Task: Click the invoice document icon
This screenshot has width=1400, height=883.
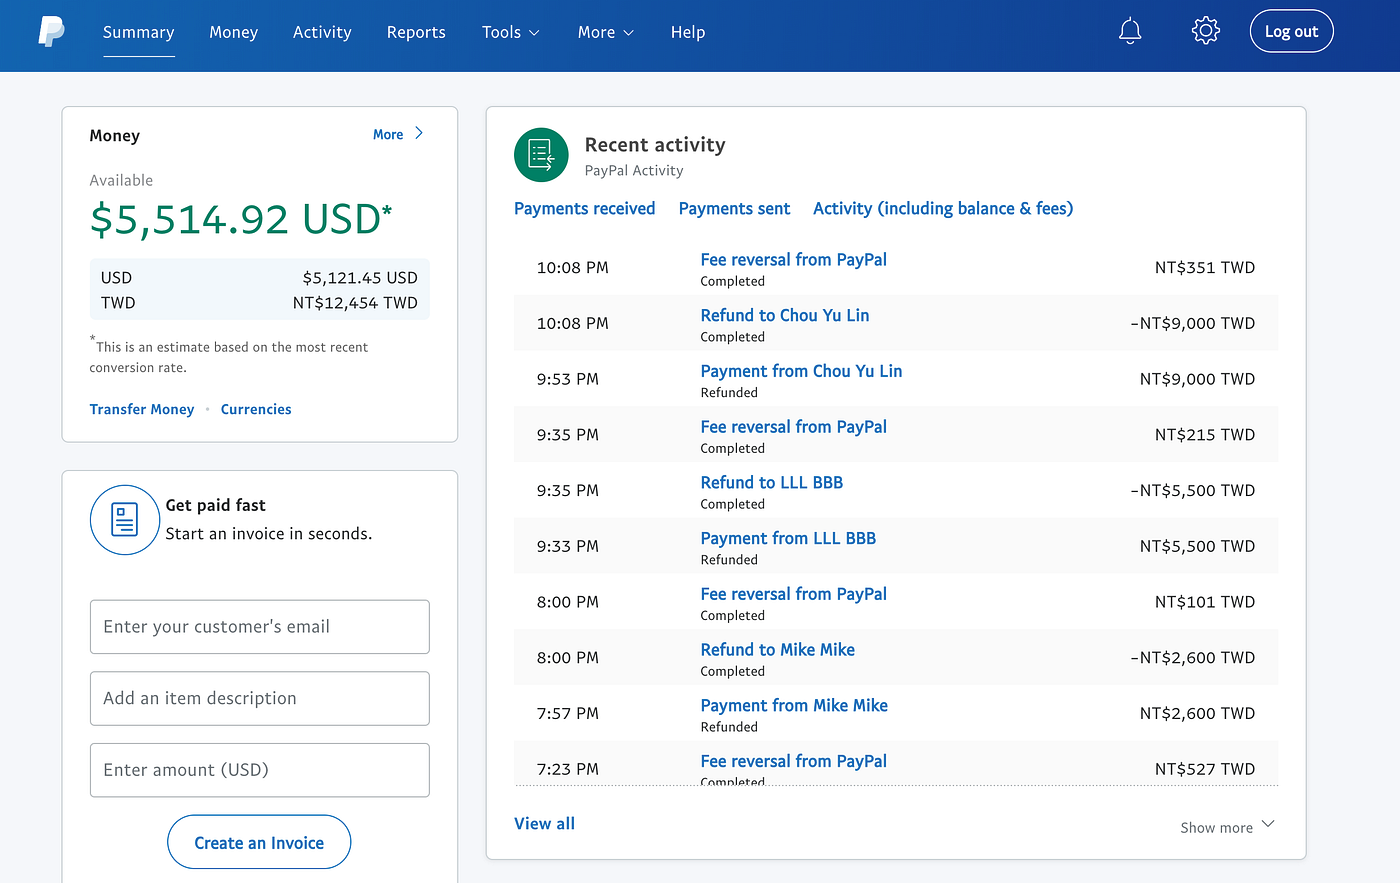Action: click(x=125, y=520)
